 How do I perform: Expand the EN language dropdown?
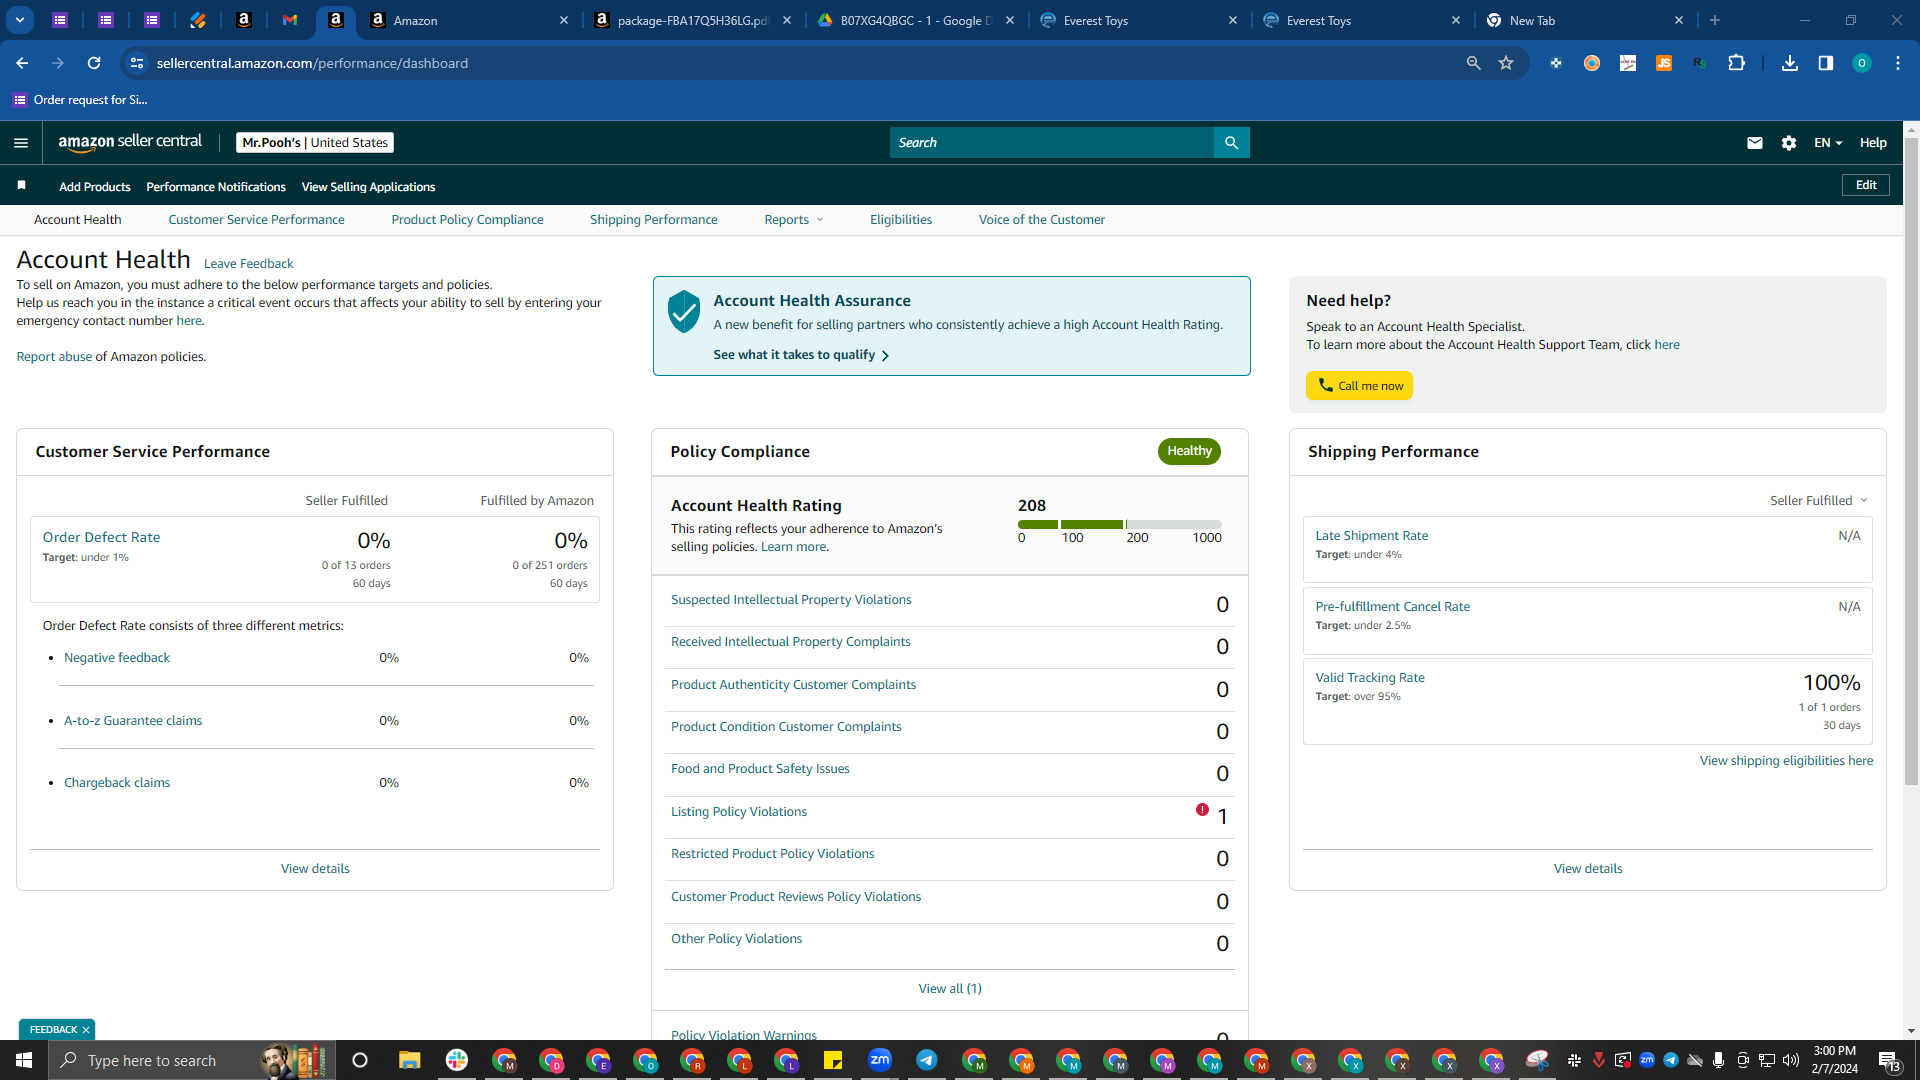pos(1828,143)
